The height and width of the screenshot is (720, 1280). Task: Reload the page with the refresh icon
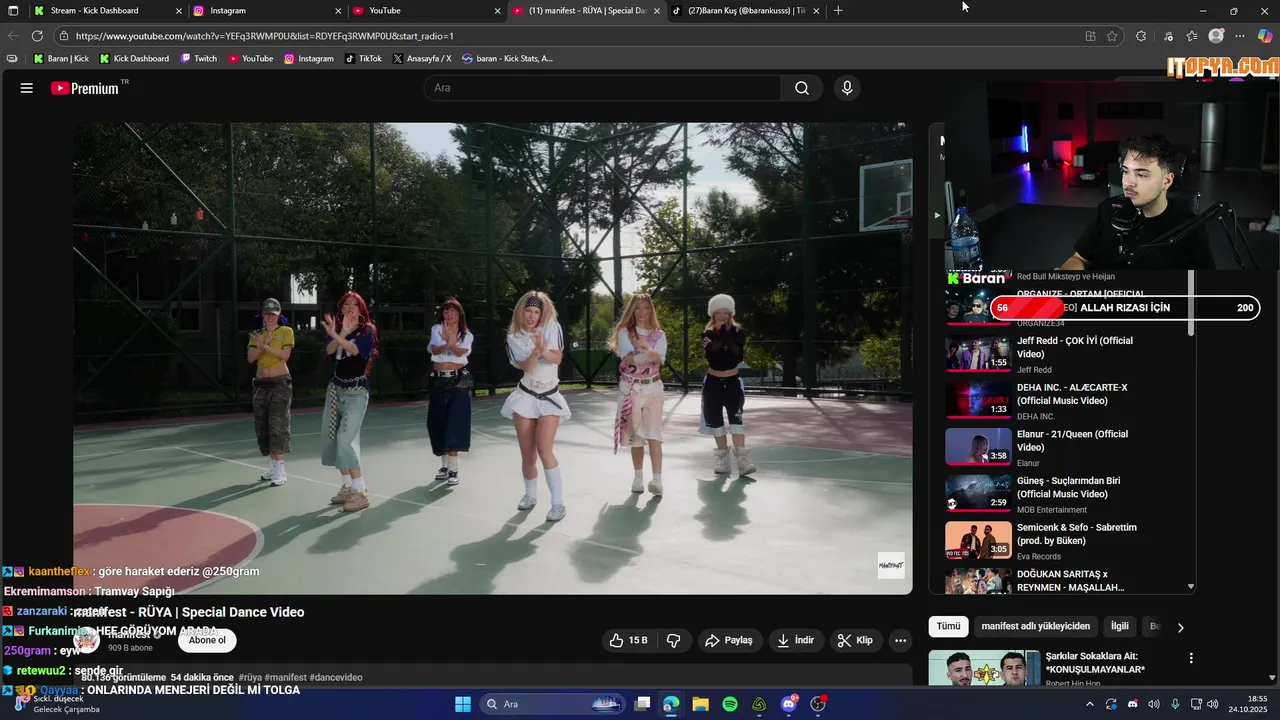tap(37, 36)
